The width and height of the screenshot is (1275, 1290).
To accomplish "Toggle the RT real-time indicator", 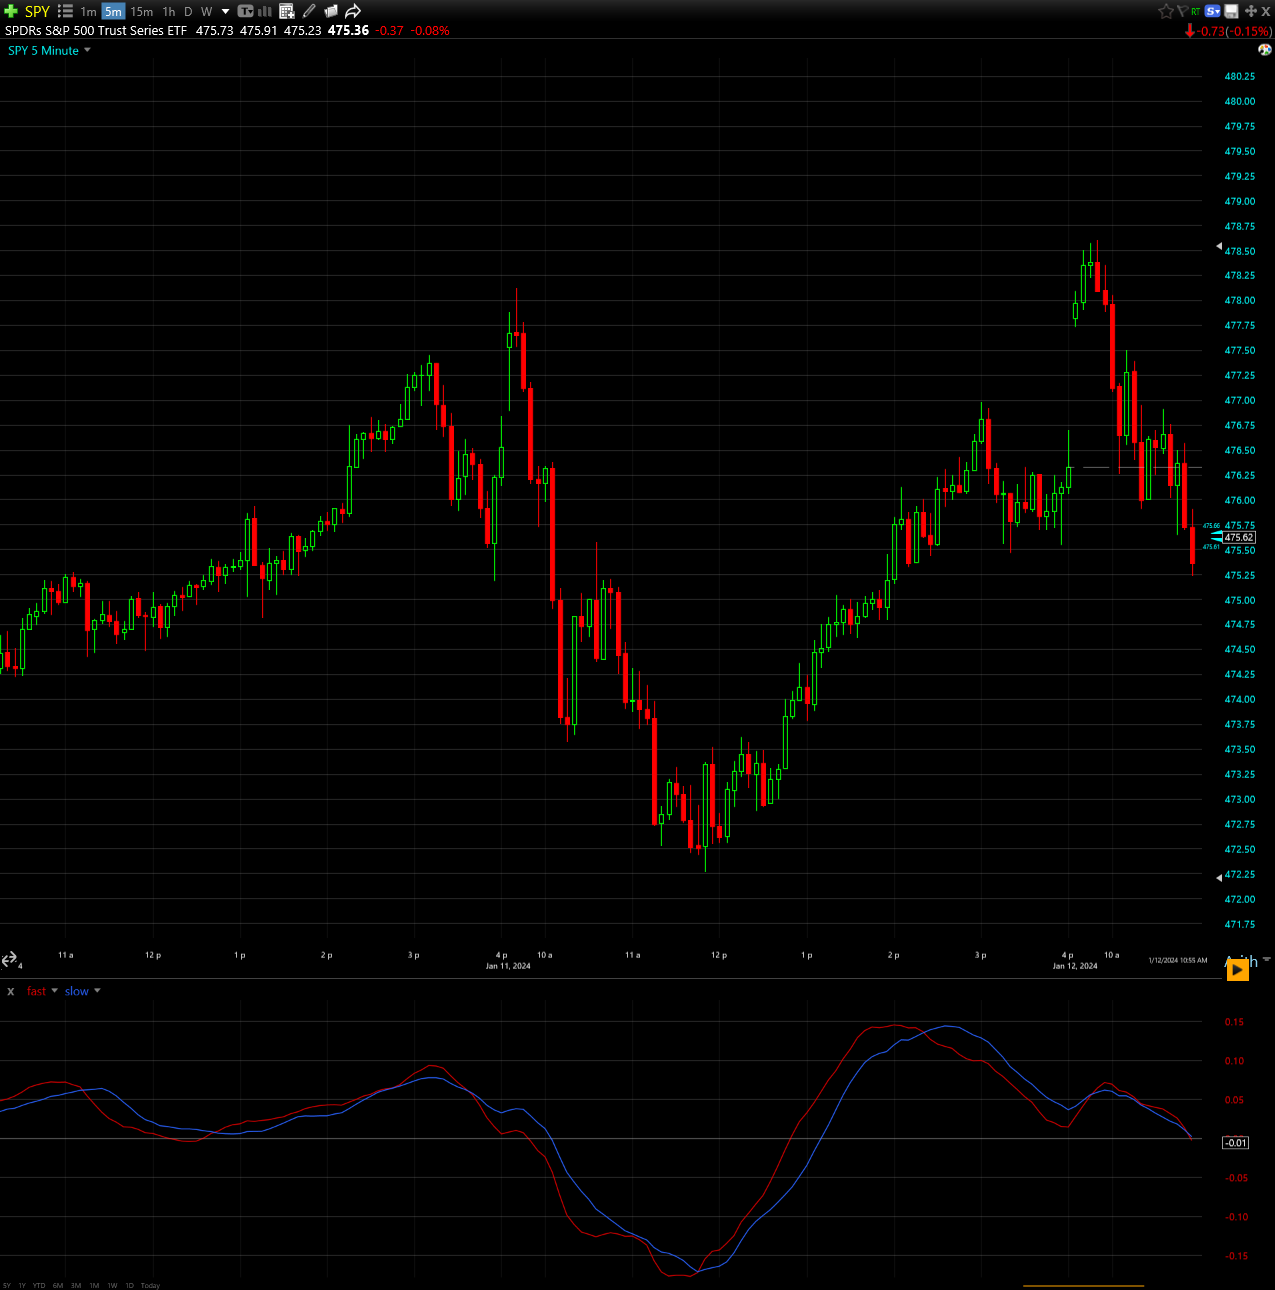I will tap(1196, 11).
